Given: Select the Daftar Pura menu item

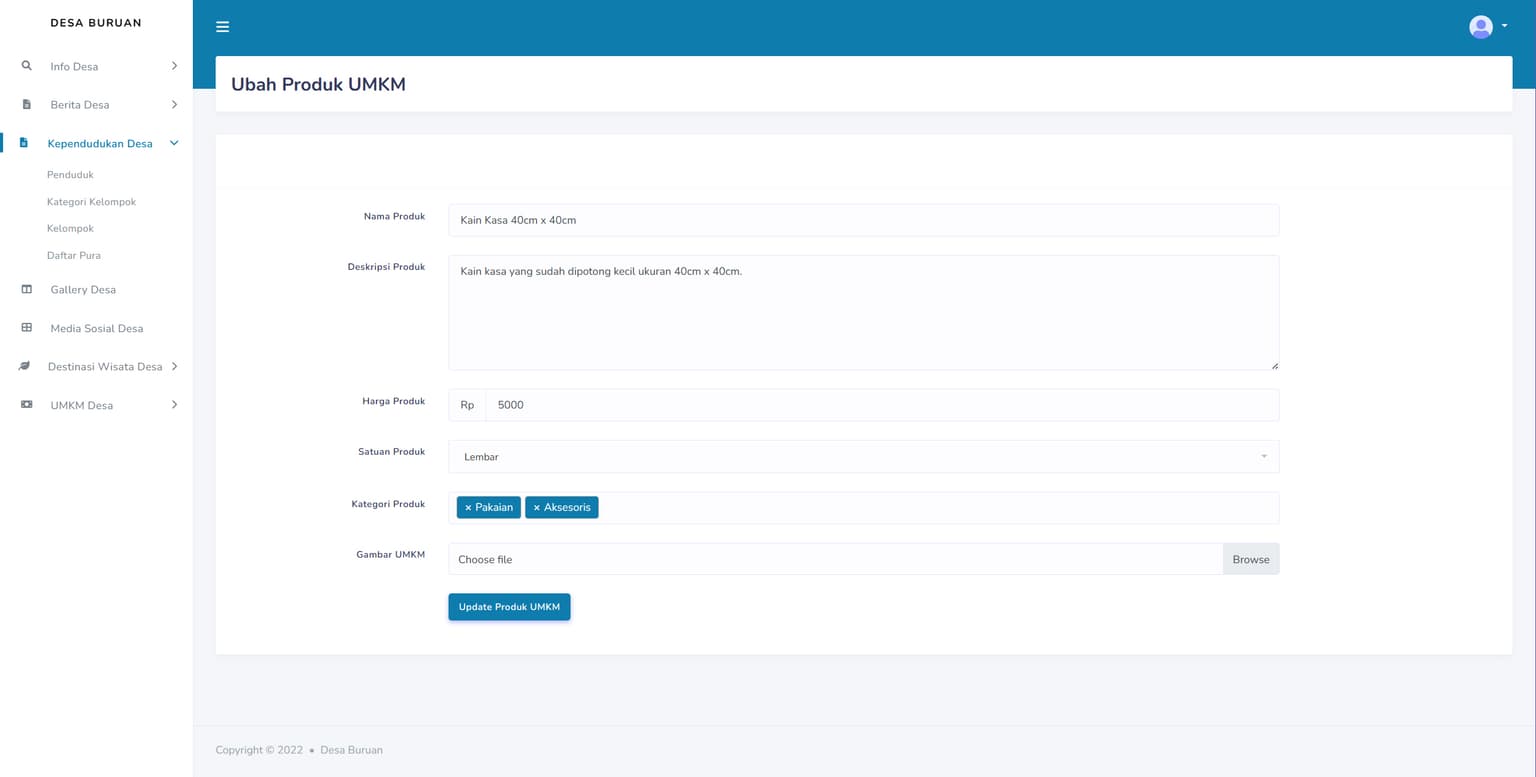Looking at the screenshot, I should click(x=73, y=255).
